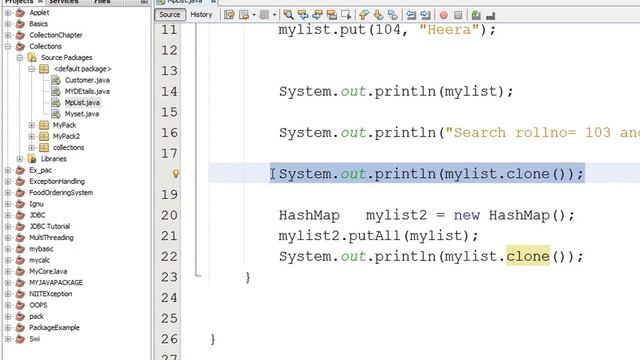Click the lightbulb hint icon at line 18
640x360 pixels.
click(176, 174)
